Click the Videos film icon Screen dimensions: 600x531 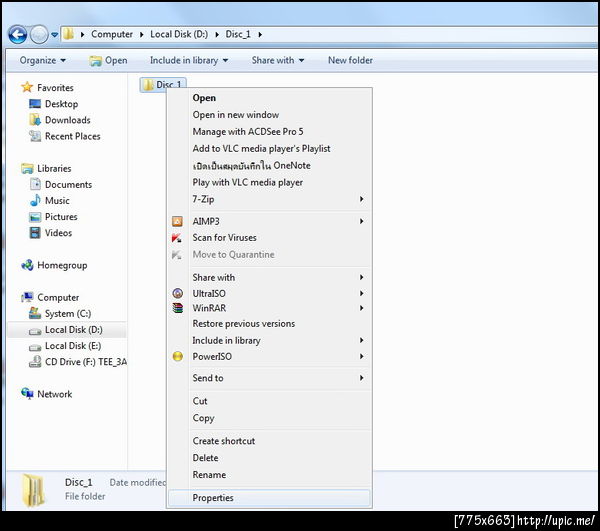(x=35, y=233)
